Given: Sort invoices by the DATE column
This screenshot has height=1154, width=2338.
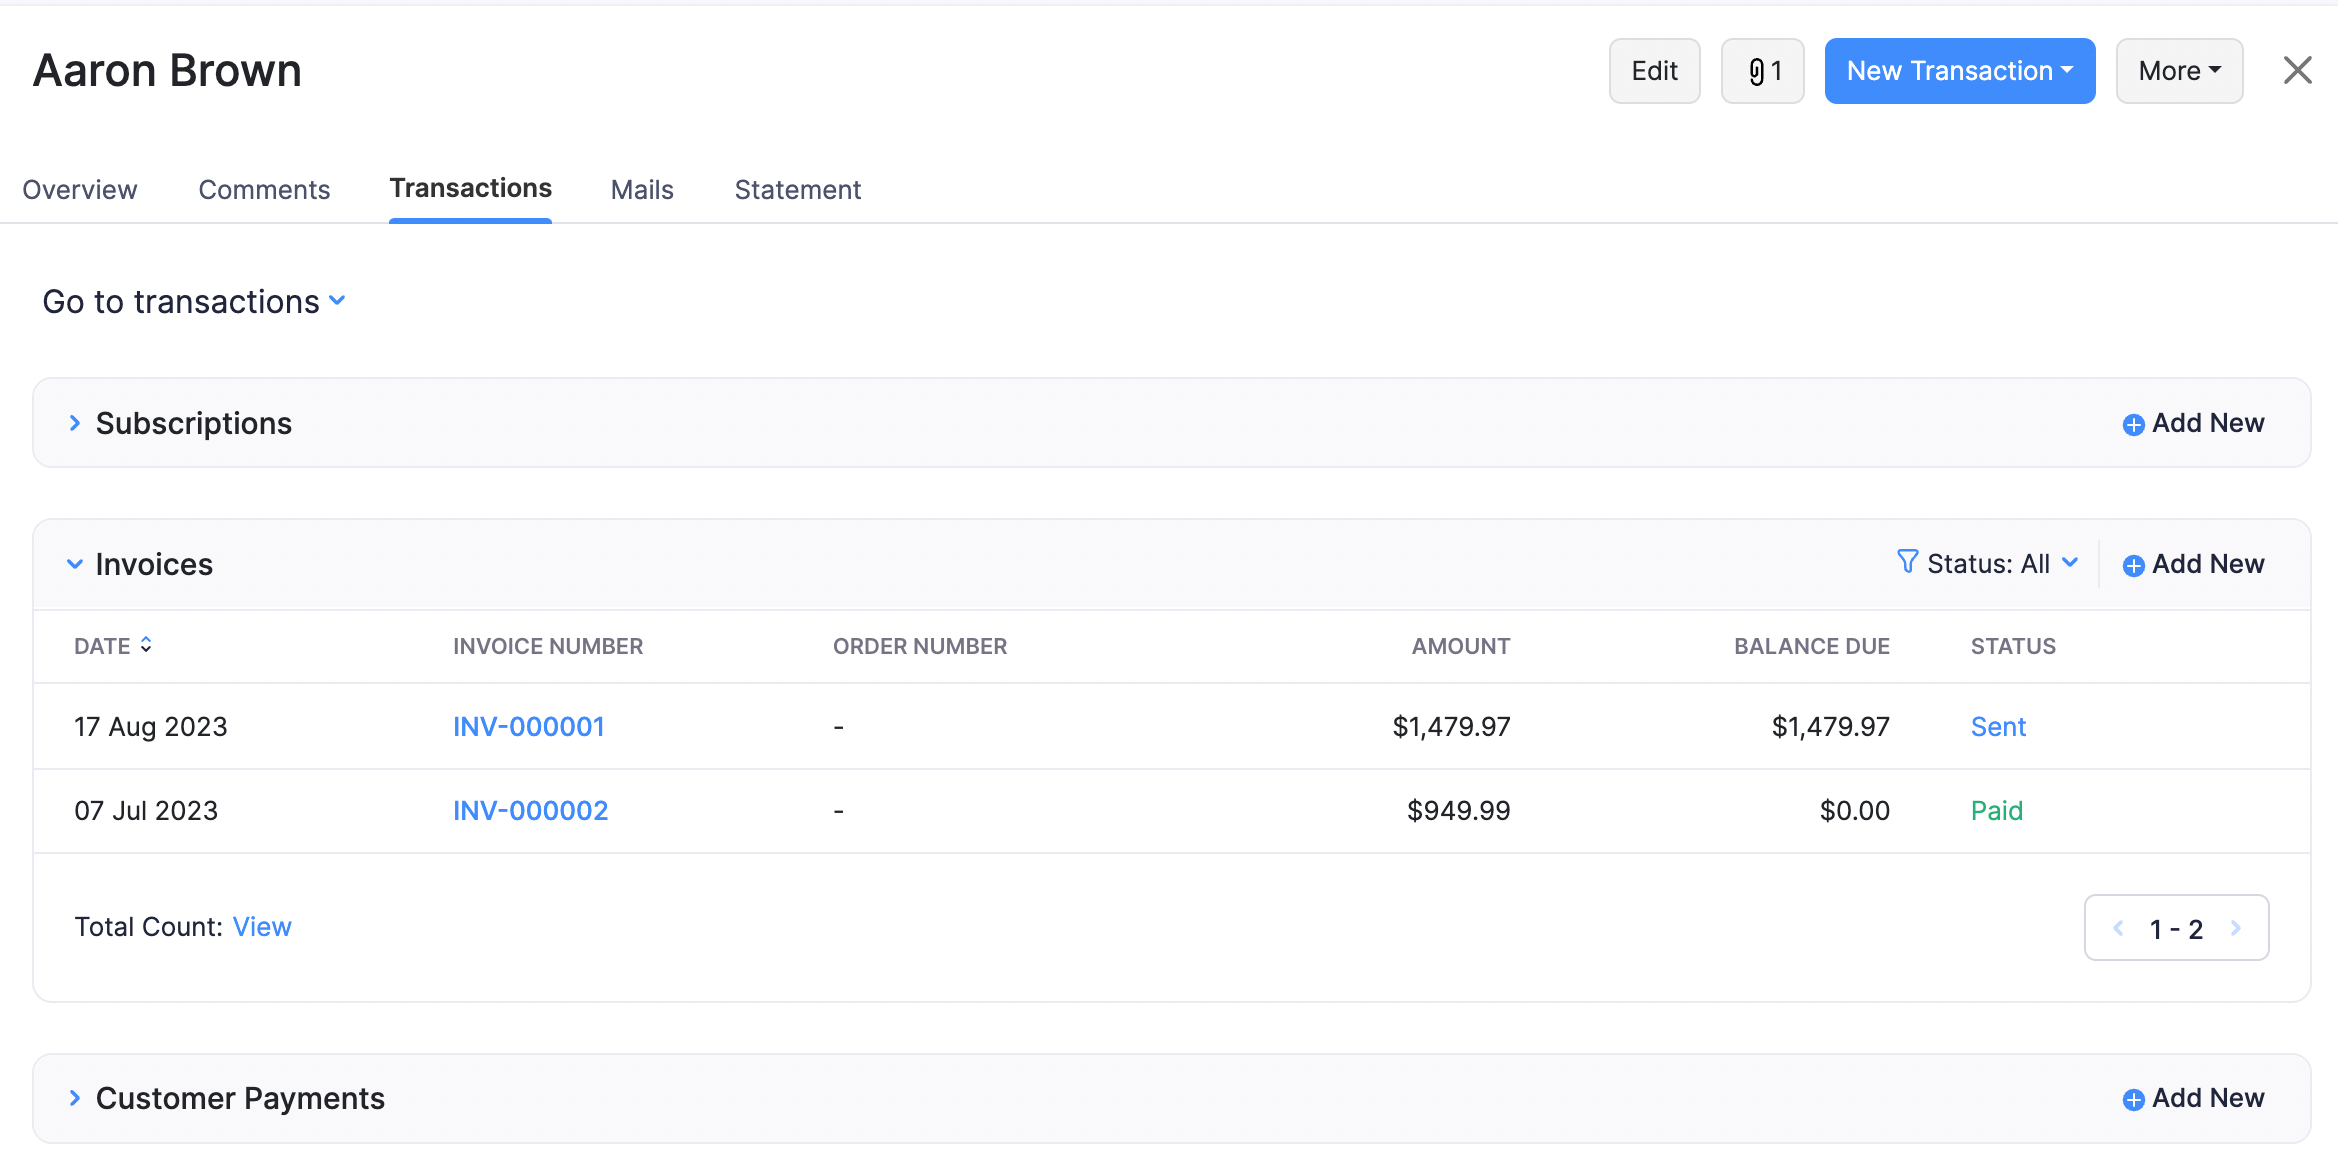Looking at the screenshot, I should coord(113,645).
